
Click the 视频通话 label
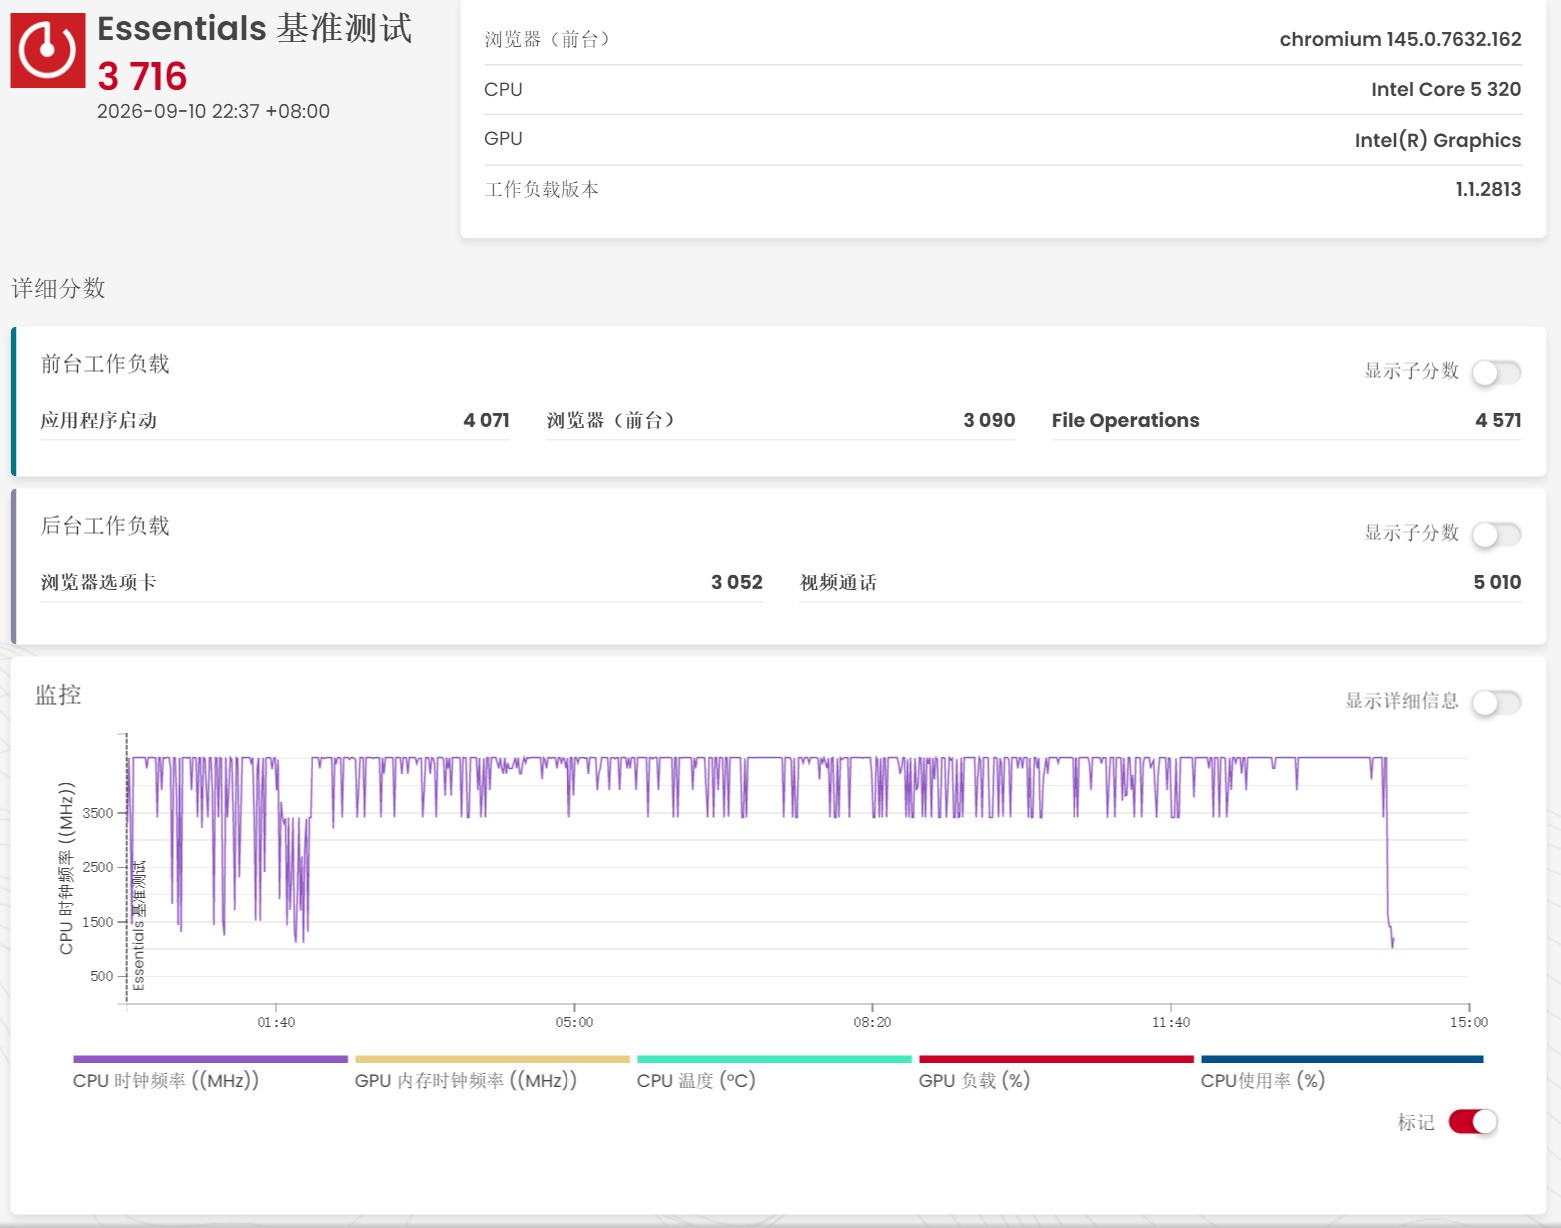click(838, 582)
